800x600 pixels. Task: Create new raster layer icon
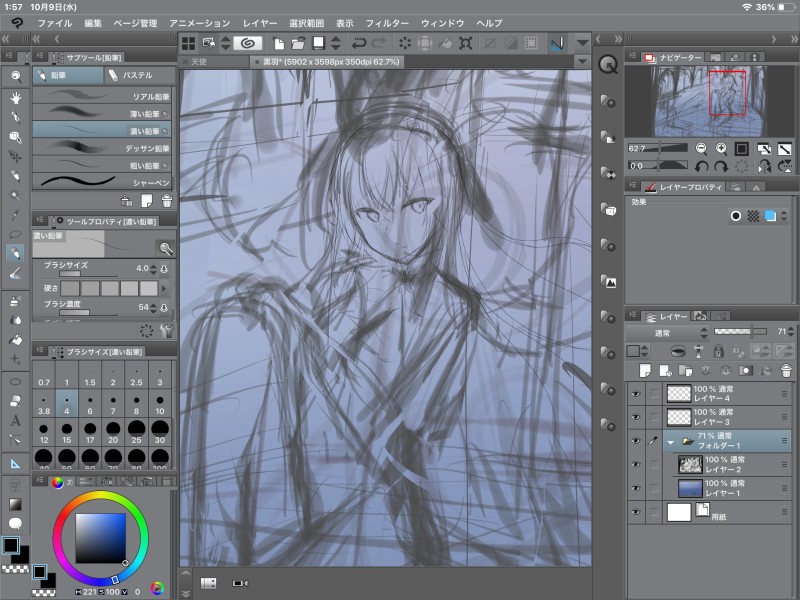[x=645, y=370]
